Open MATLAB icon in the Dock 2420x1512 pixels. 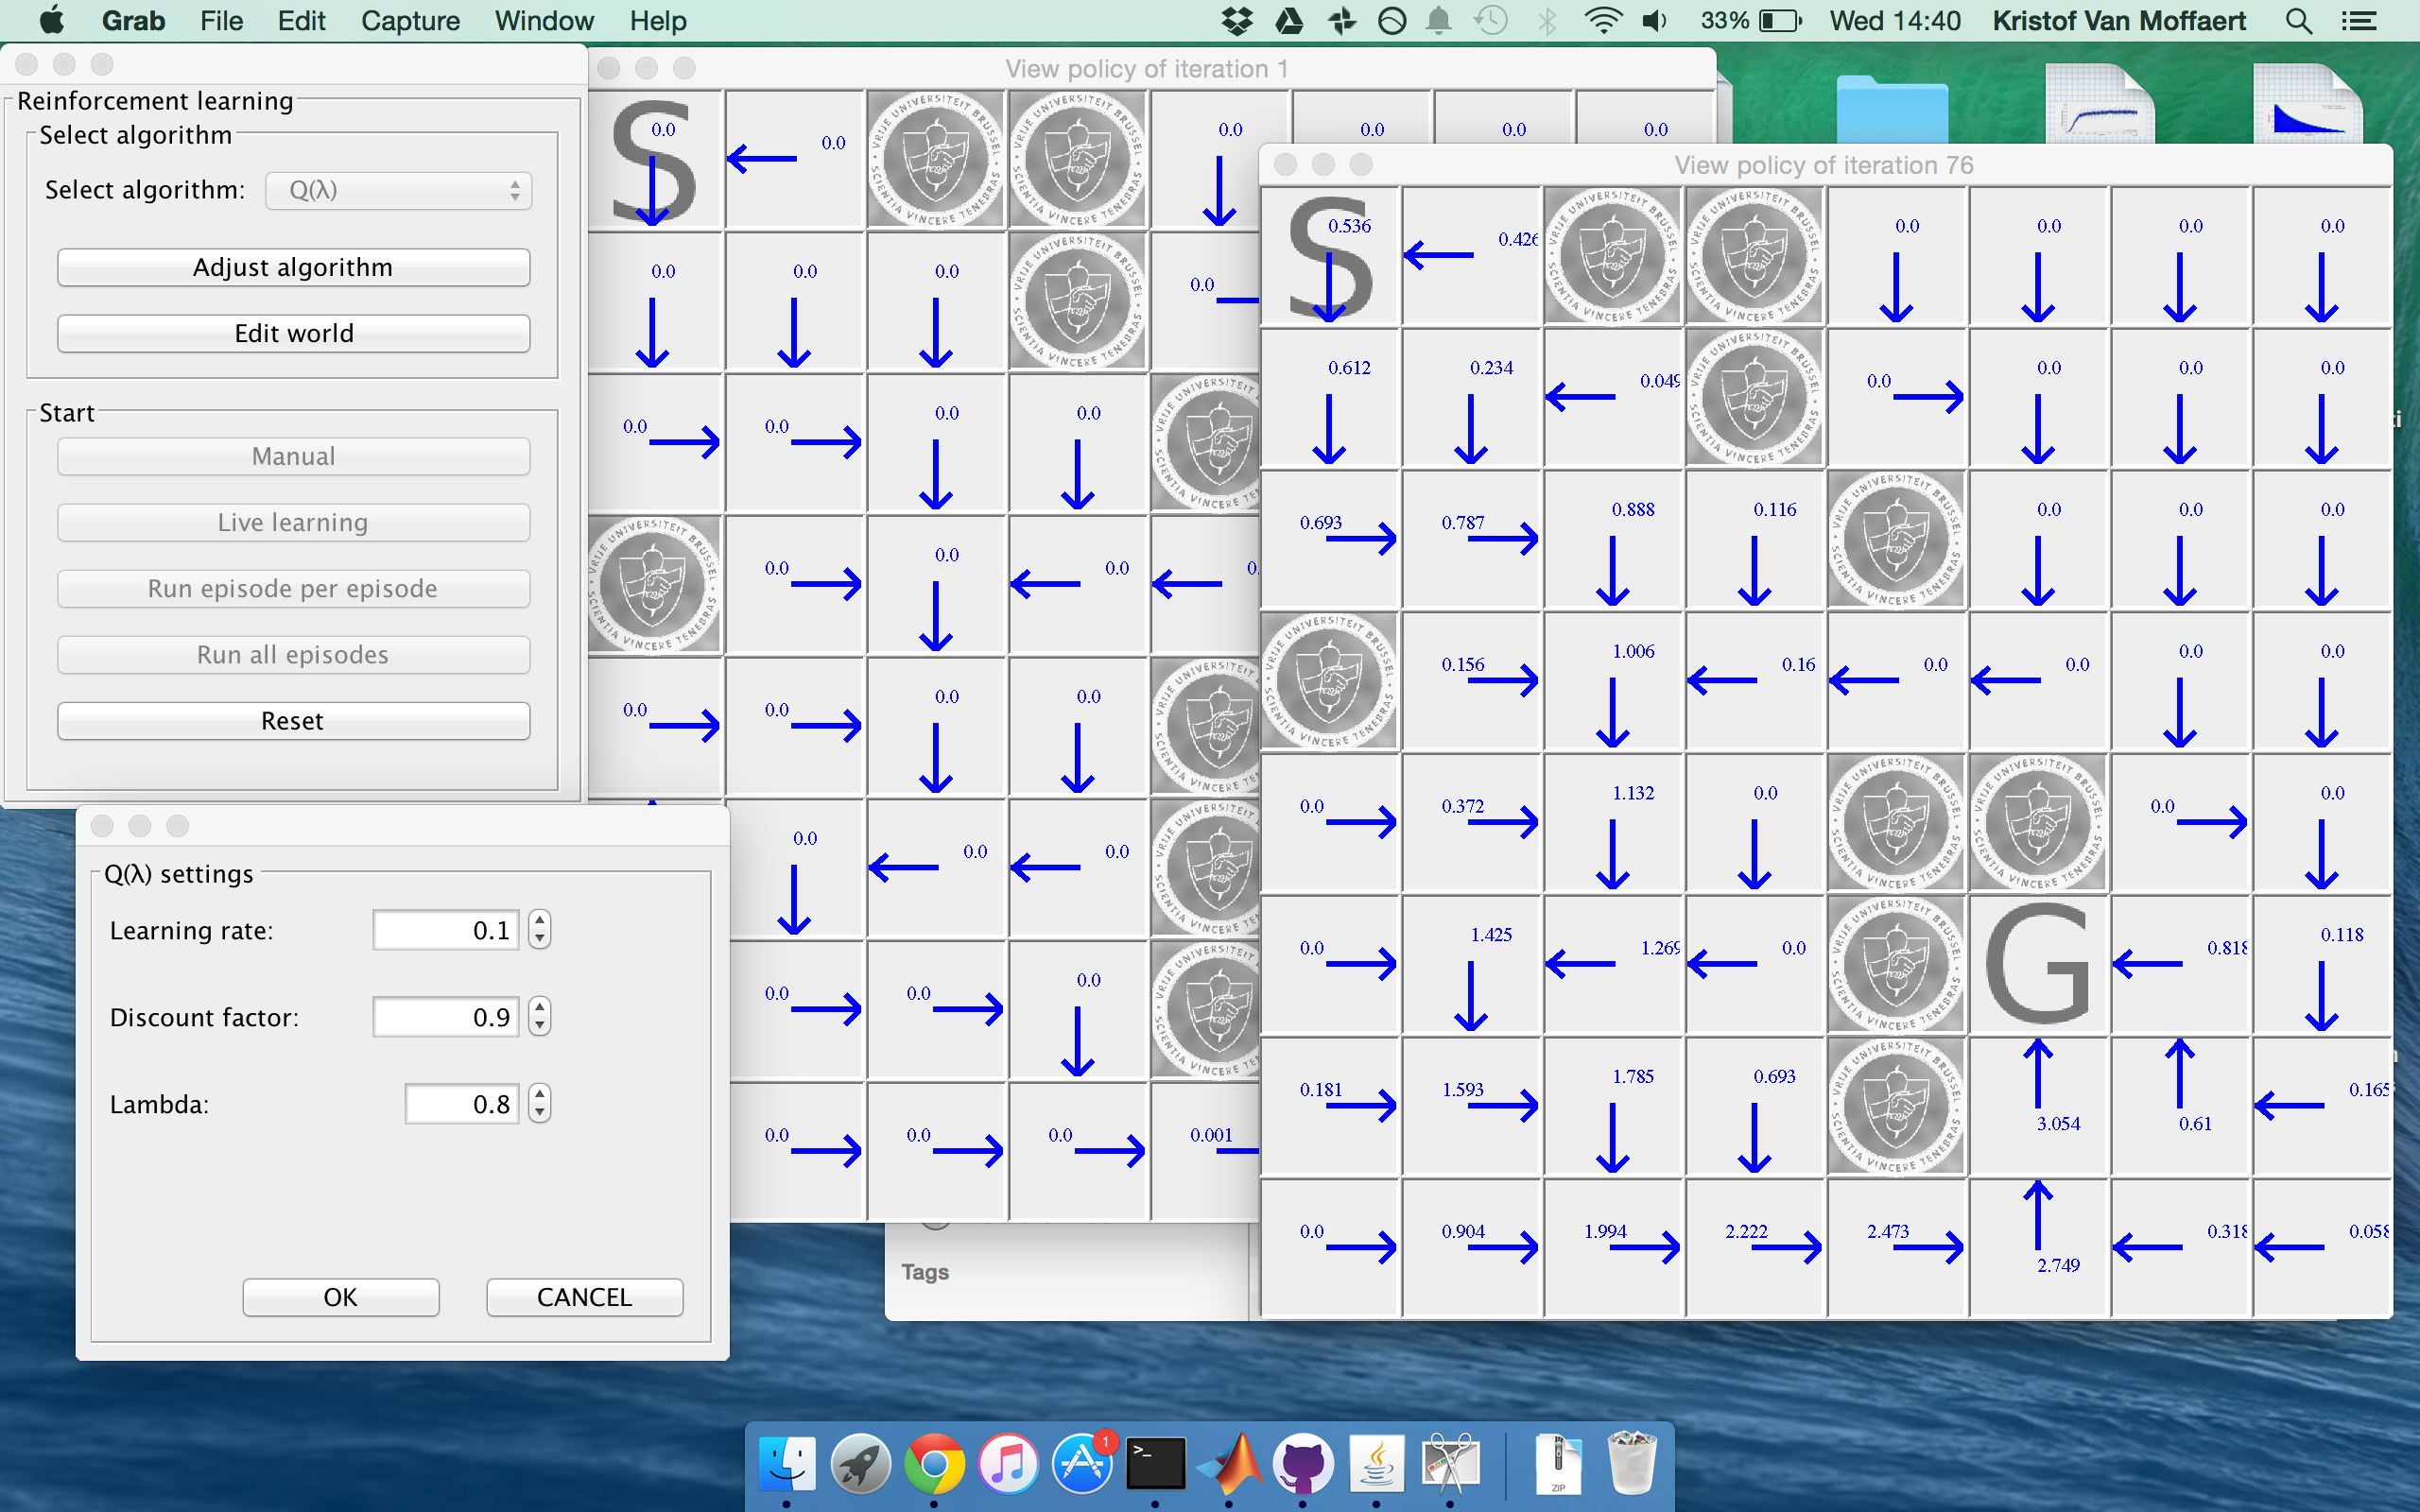(1229, 1464)
